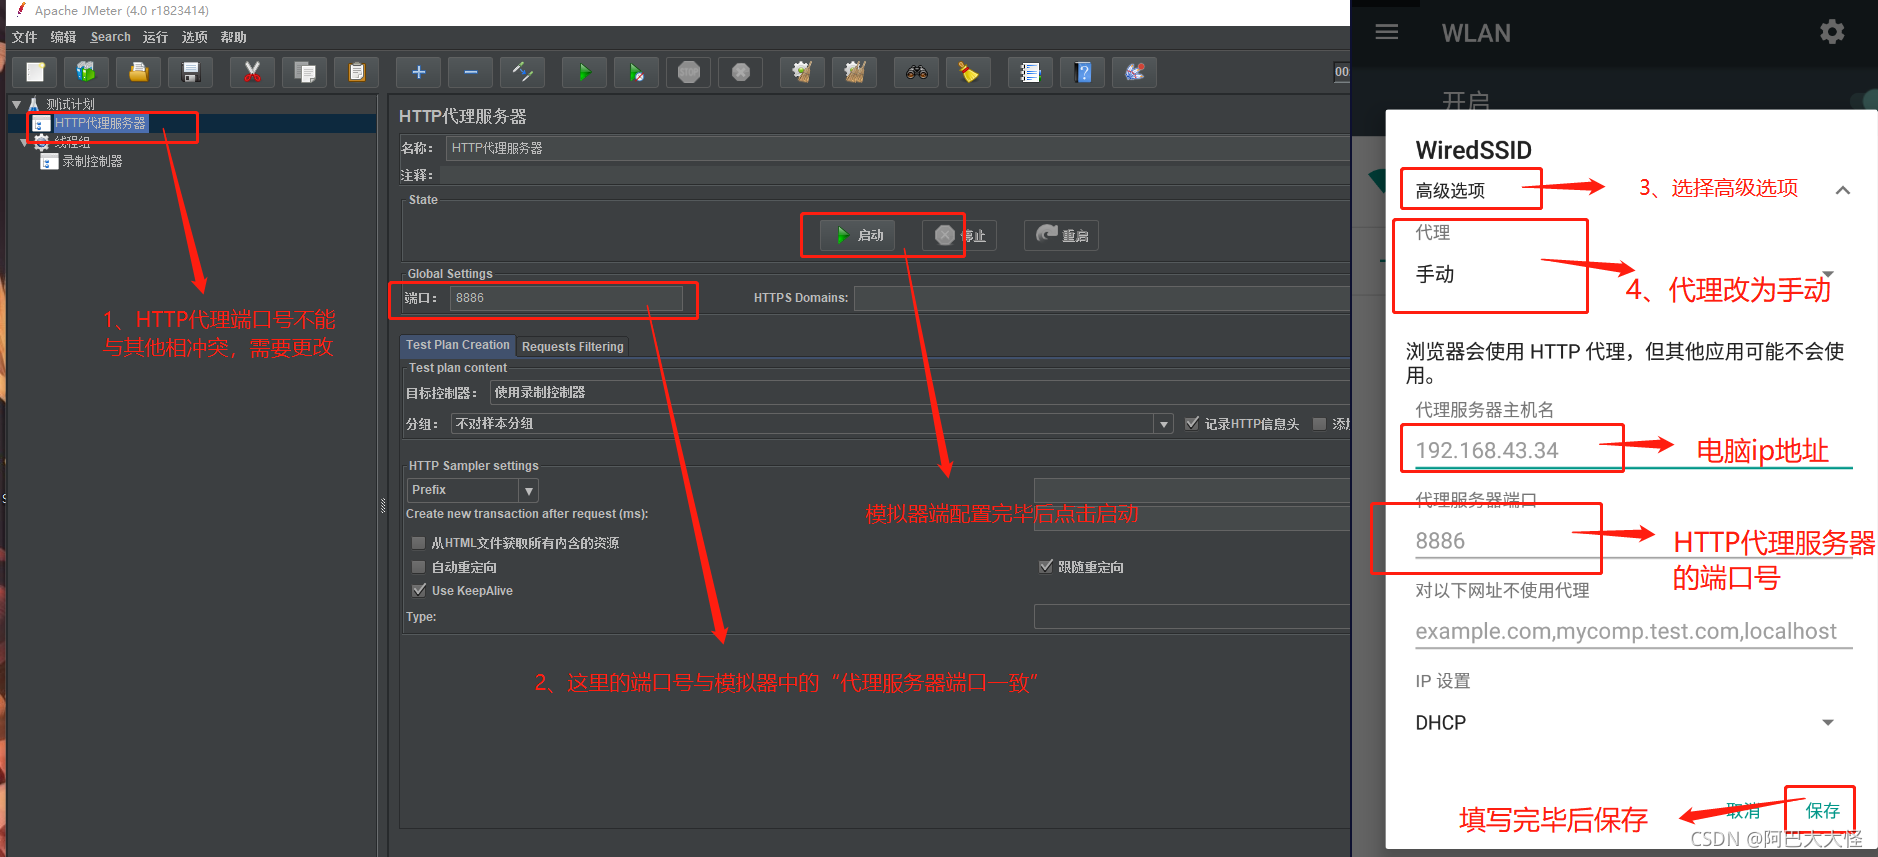Toggle the Use KeepAlive checkbox
The width and height of the screenshot is (1878, 857).
click(x=419, y=591)
